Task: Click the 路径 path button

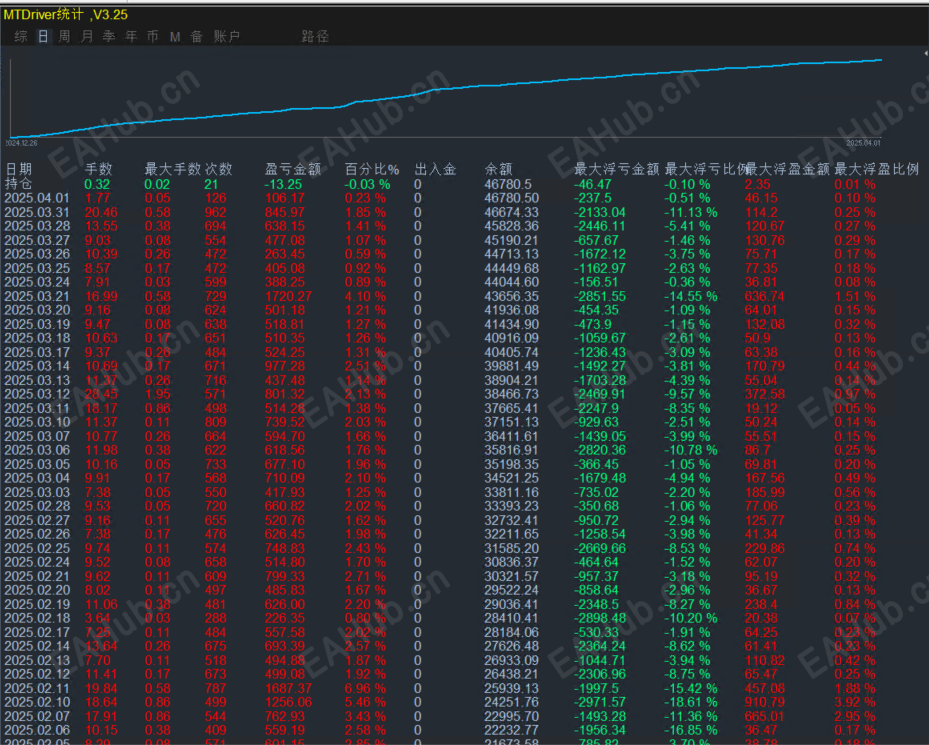Action: [315, 37]
